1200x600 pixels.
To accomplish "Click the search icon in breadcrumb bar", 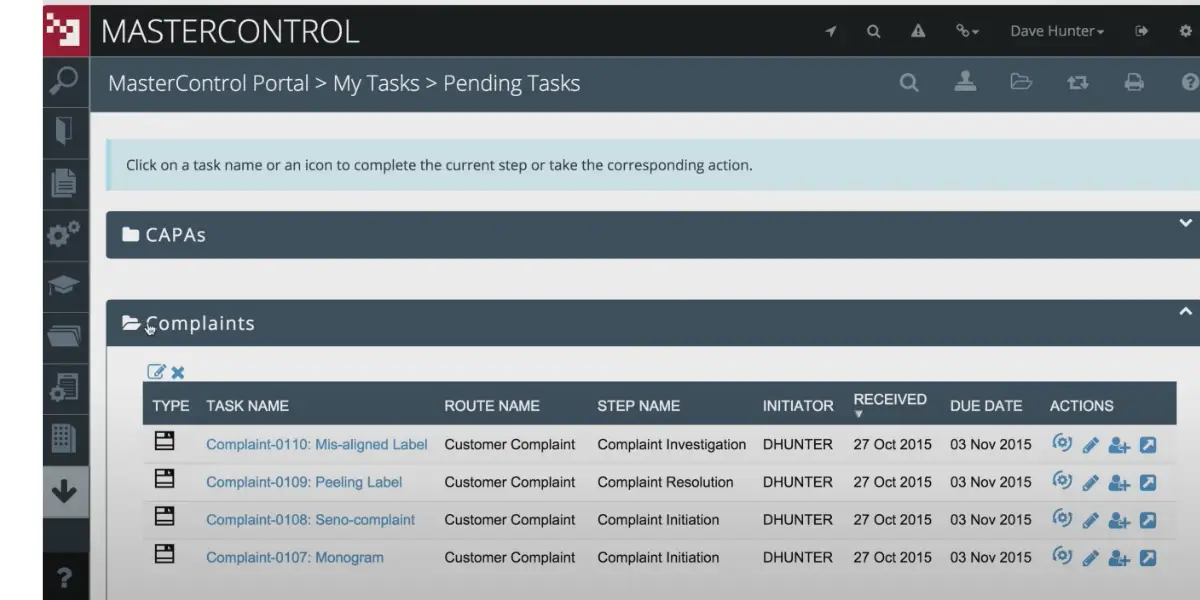I will click(x=909, y=83).
